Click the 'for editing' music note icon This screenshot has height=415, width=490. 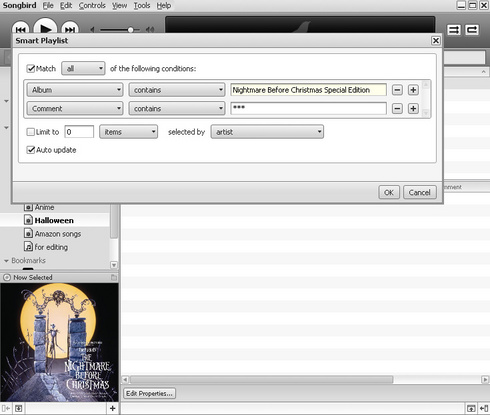point(29,247)
